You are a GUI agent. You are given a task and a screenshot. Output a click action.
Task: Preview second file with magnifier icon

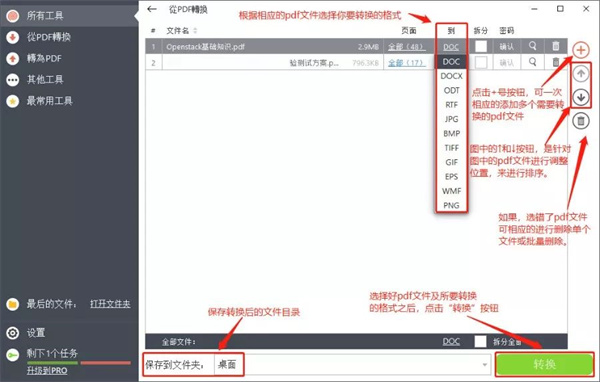(532, 62)
